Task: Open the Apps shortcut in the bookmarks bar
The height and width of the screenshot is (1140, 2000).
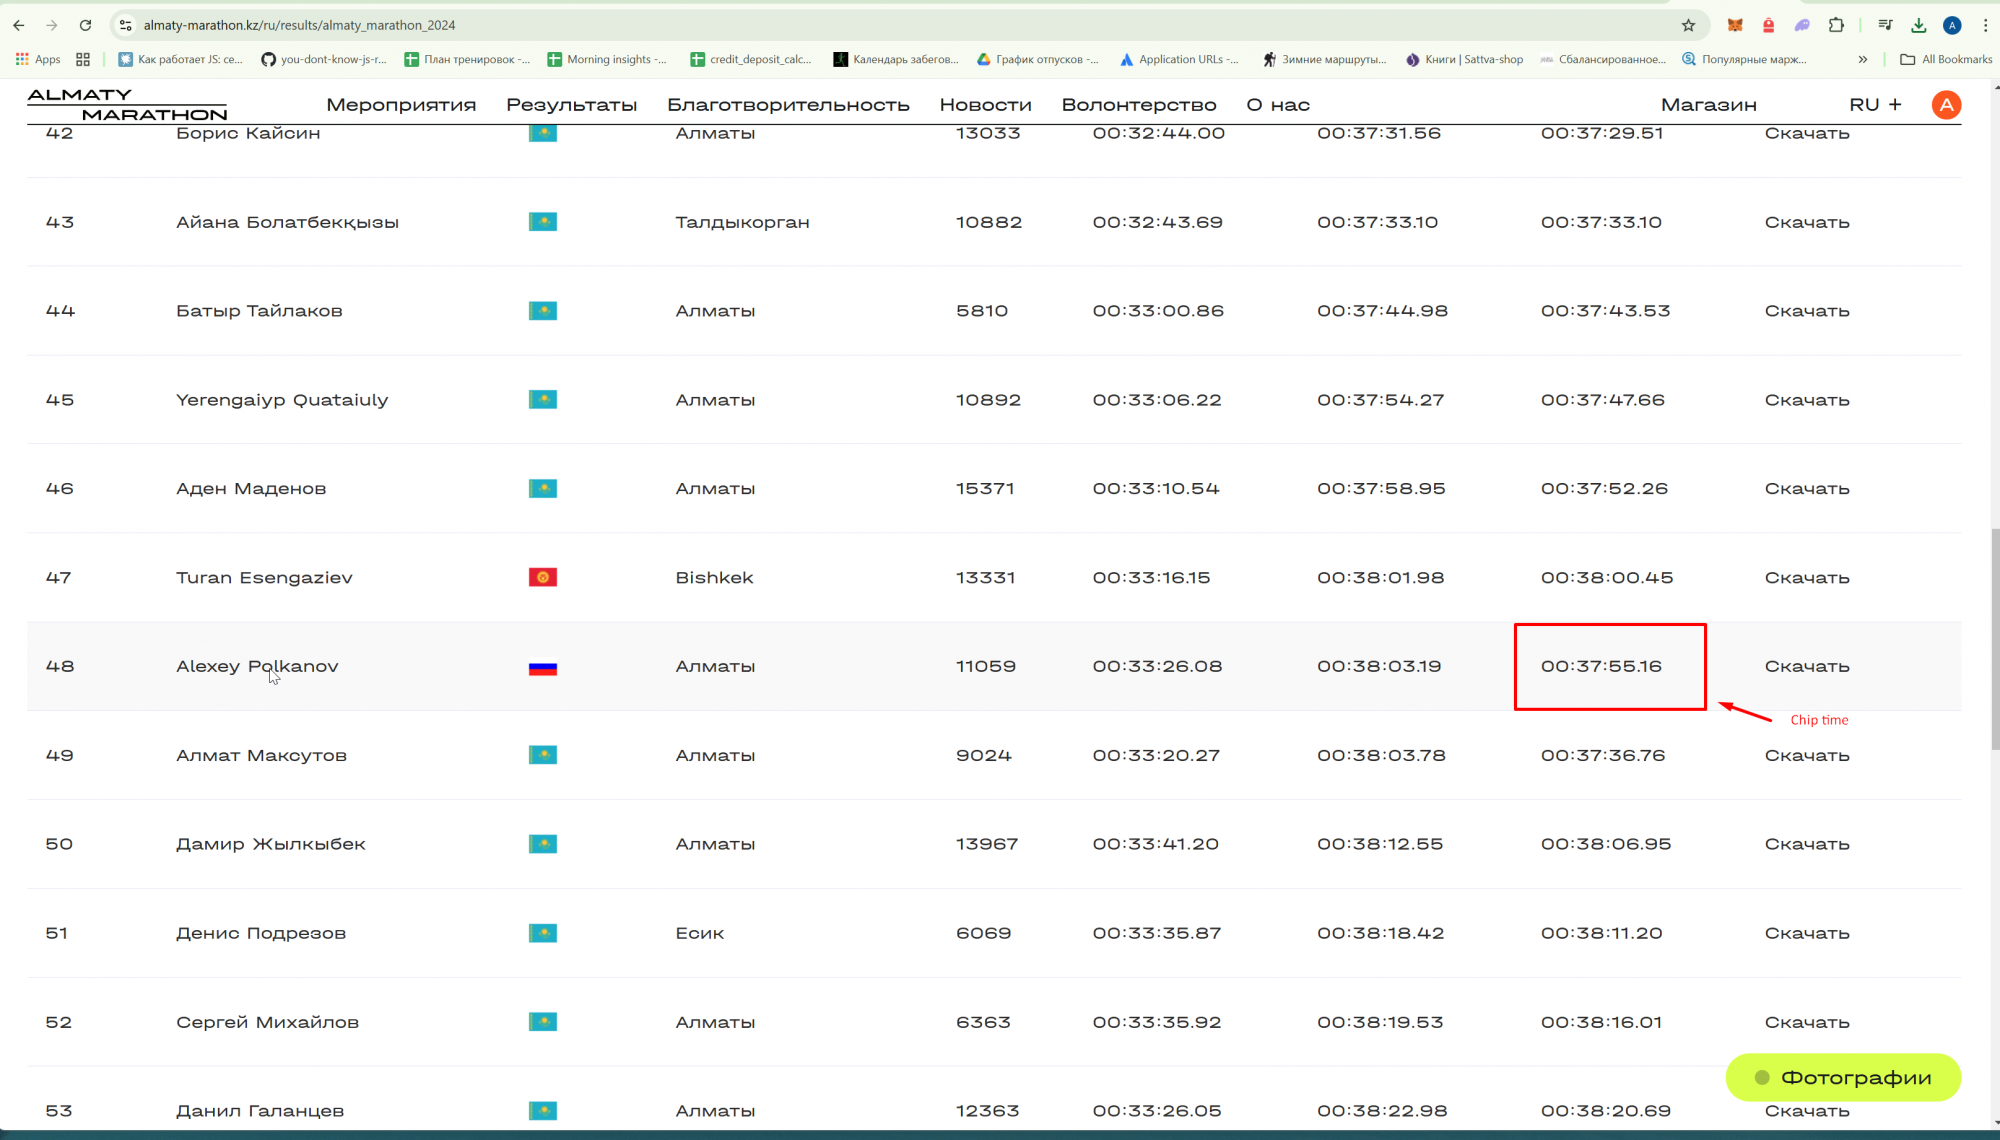Action: [x=38, y=60]
